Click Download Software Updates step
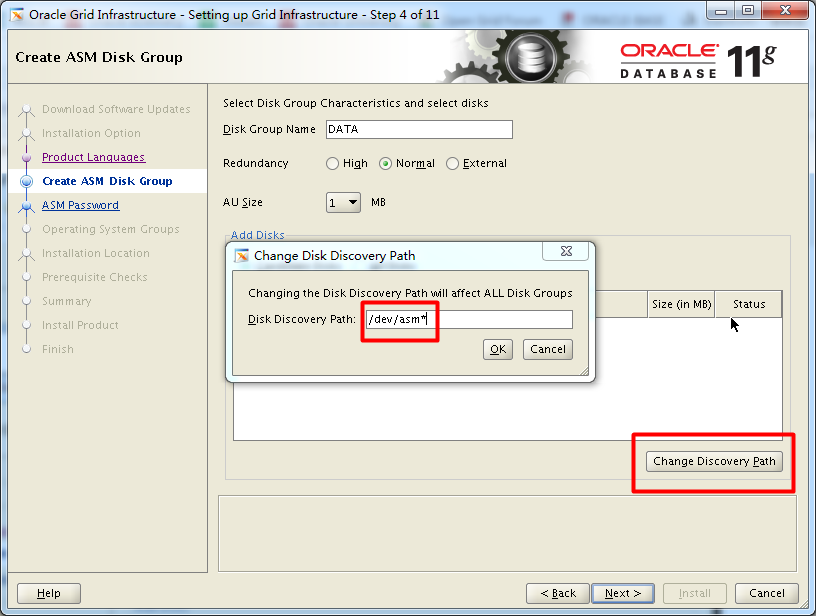The width and height of the screenshot is (816, 616). [116, 109]
